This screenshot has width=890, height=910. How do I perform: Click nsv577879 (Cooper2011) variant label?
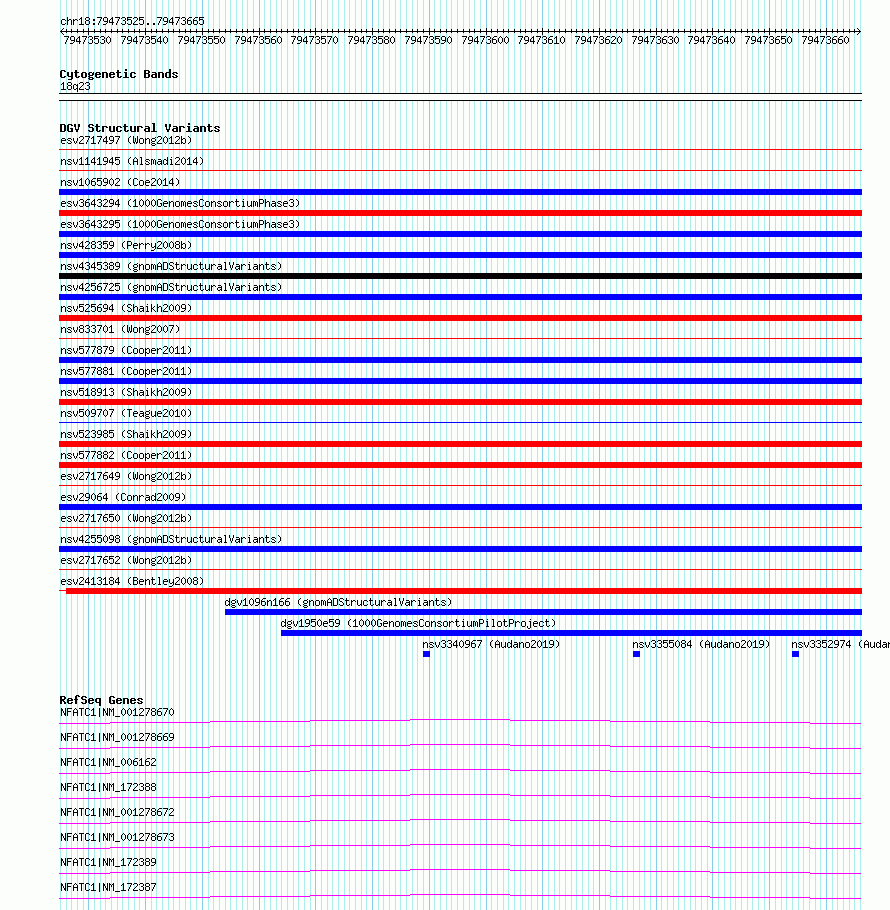coord(126,350)
